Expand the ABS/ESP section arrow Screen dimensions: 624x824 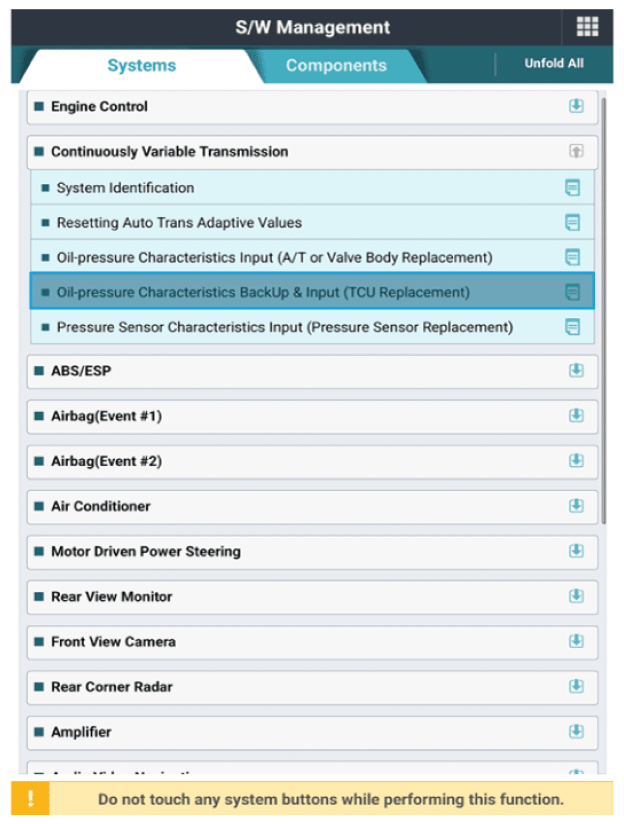click(576, 370)
